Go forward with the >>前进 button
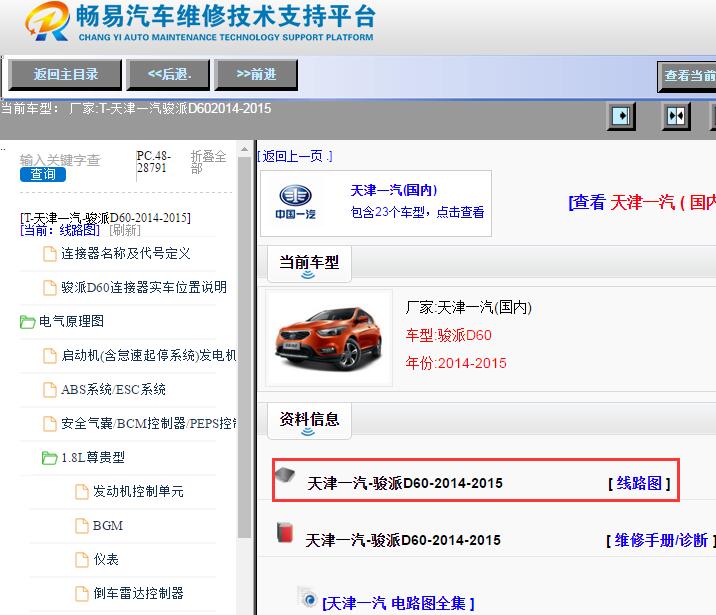This screenshot has width=716, height=615. 256,74
